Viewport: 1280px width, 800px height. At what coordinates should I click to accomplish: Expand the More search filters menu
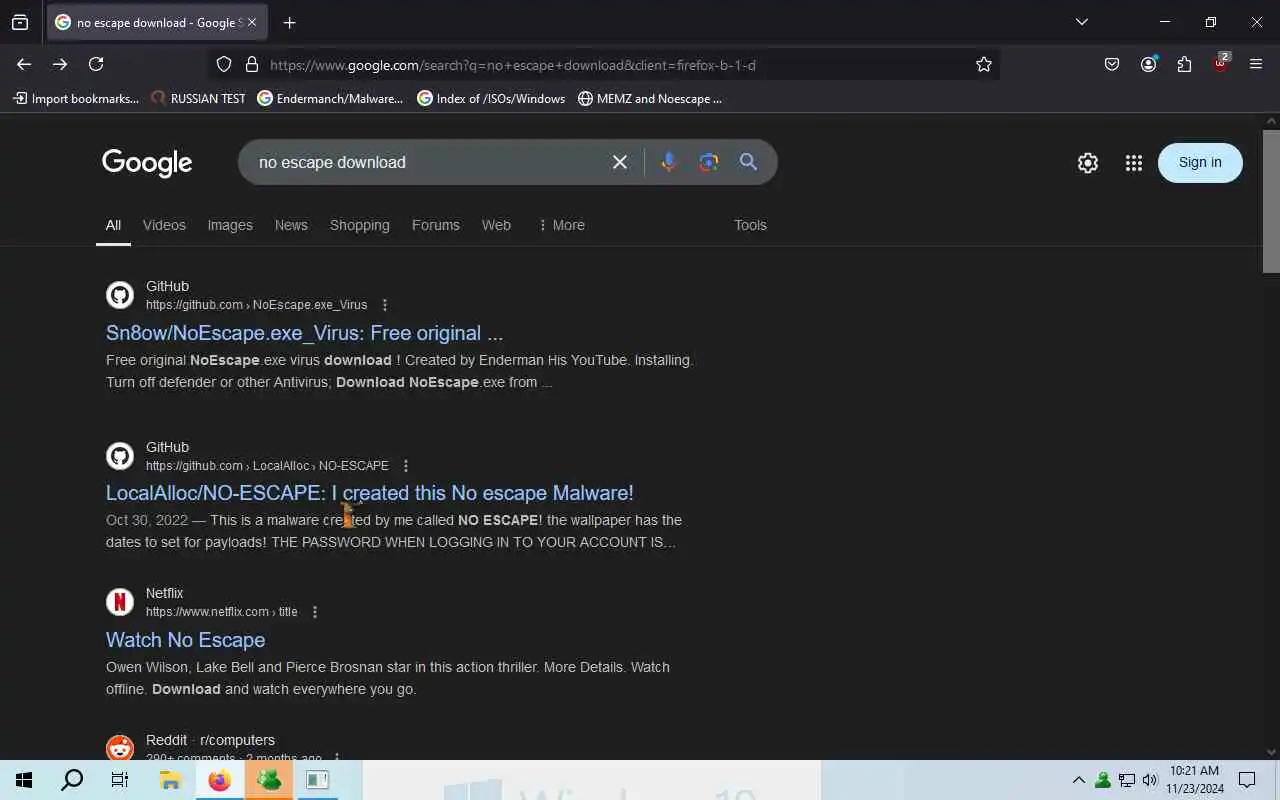[x=561, y=225]
